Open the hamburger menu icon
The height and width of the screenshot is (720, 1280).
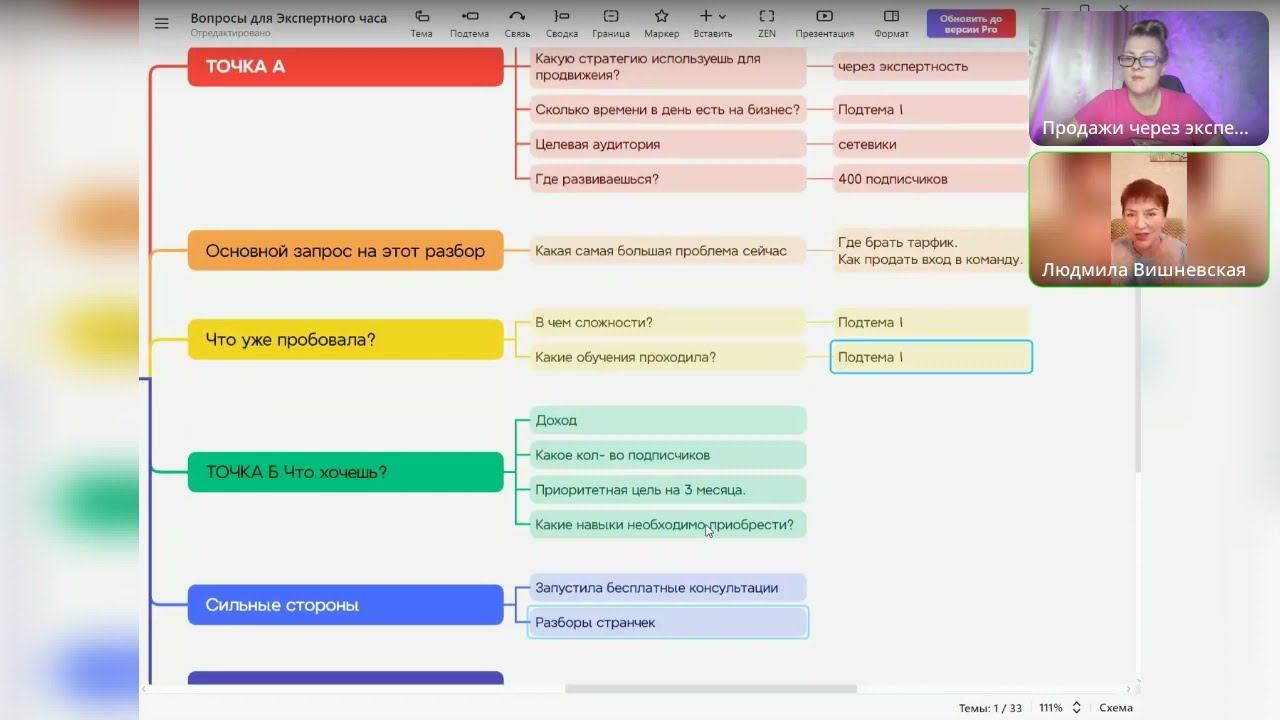point(162,24)
